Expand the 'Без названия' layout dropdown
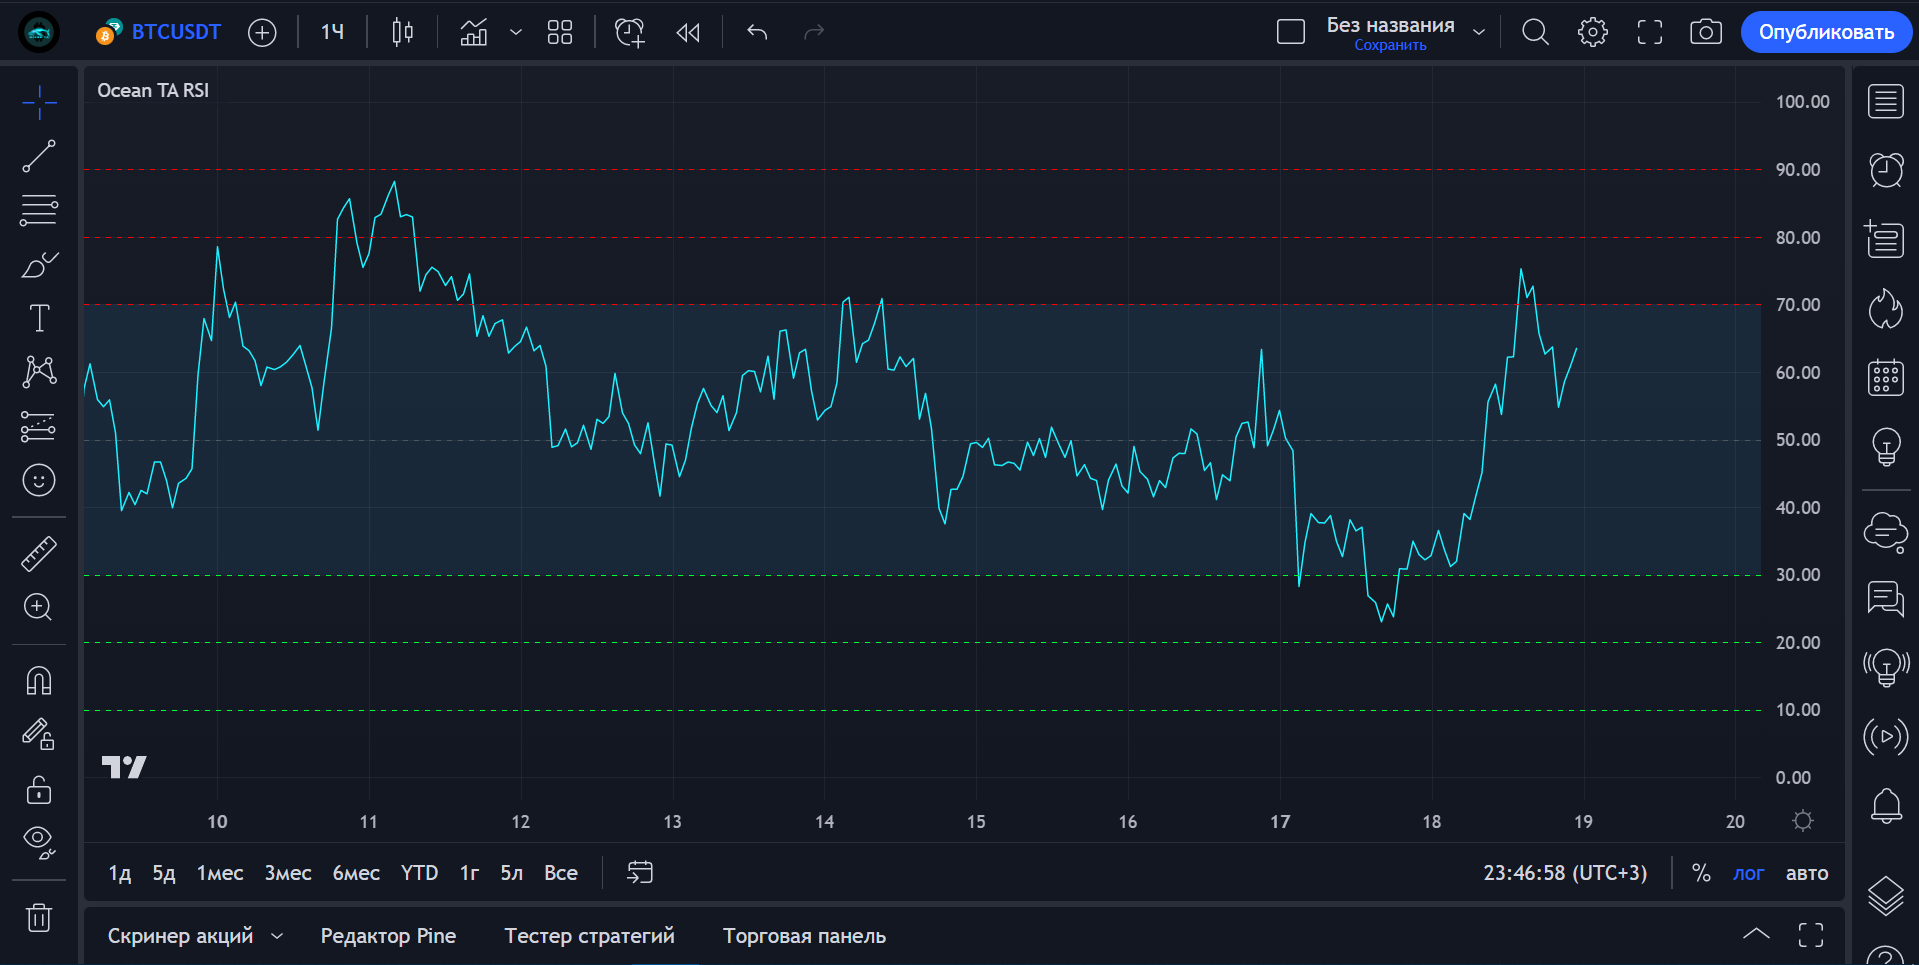This screenshot has height=965, width=1919. tap(1479, 32)
